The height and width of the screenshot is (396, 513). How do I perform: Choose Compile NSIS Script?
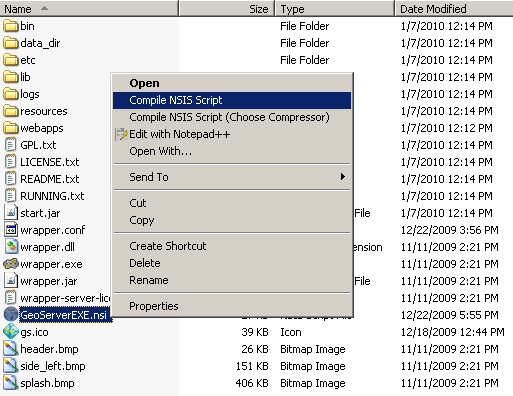point(232,100)
